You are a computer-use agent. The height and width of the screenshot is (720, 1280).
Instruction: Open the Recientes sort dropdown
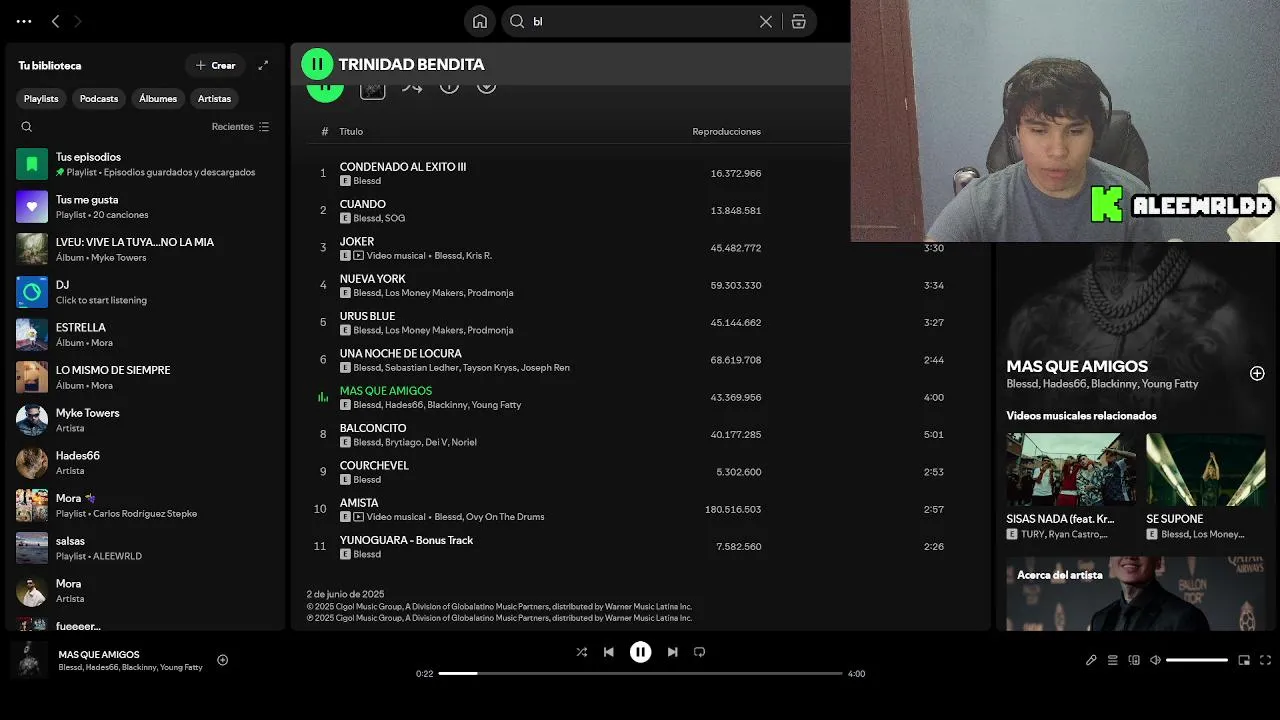coord(240,127)
